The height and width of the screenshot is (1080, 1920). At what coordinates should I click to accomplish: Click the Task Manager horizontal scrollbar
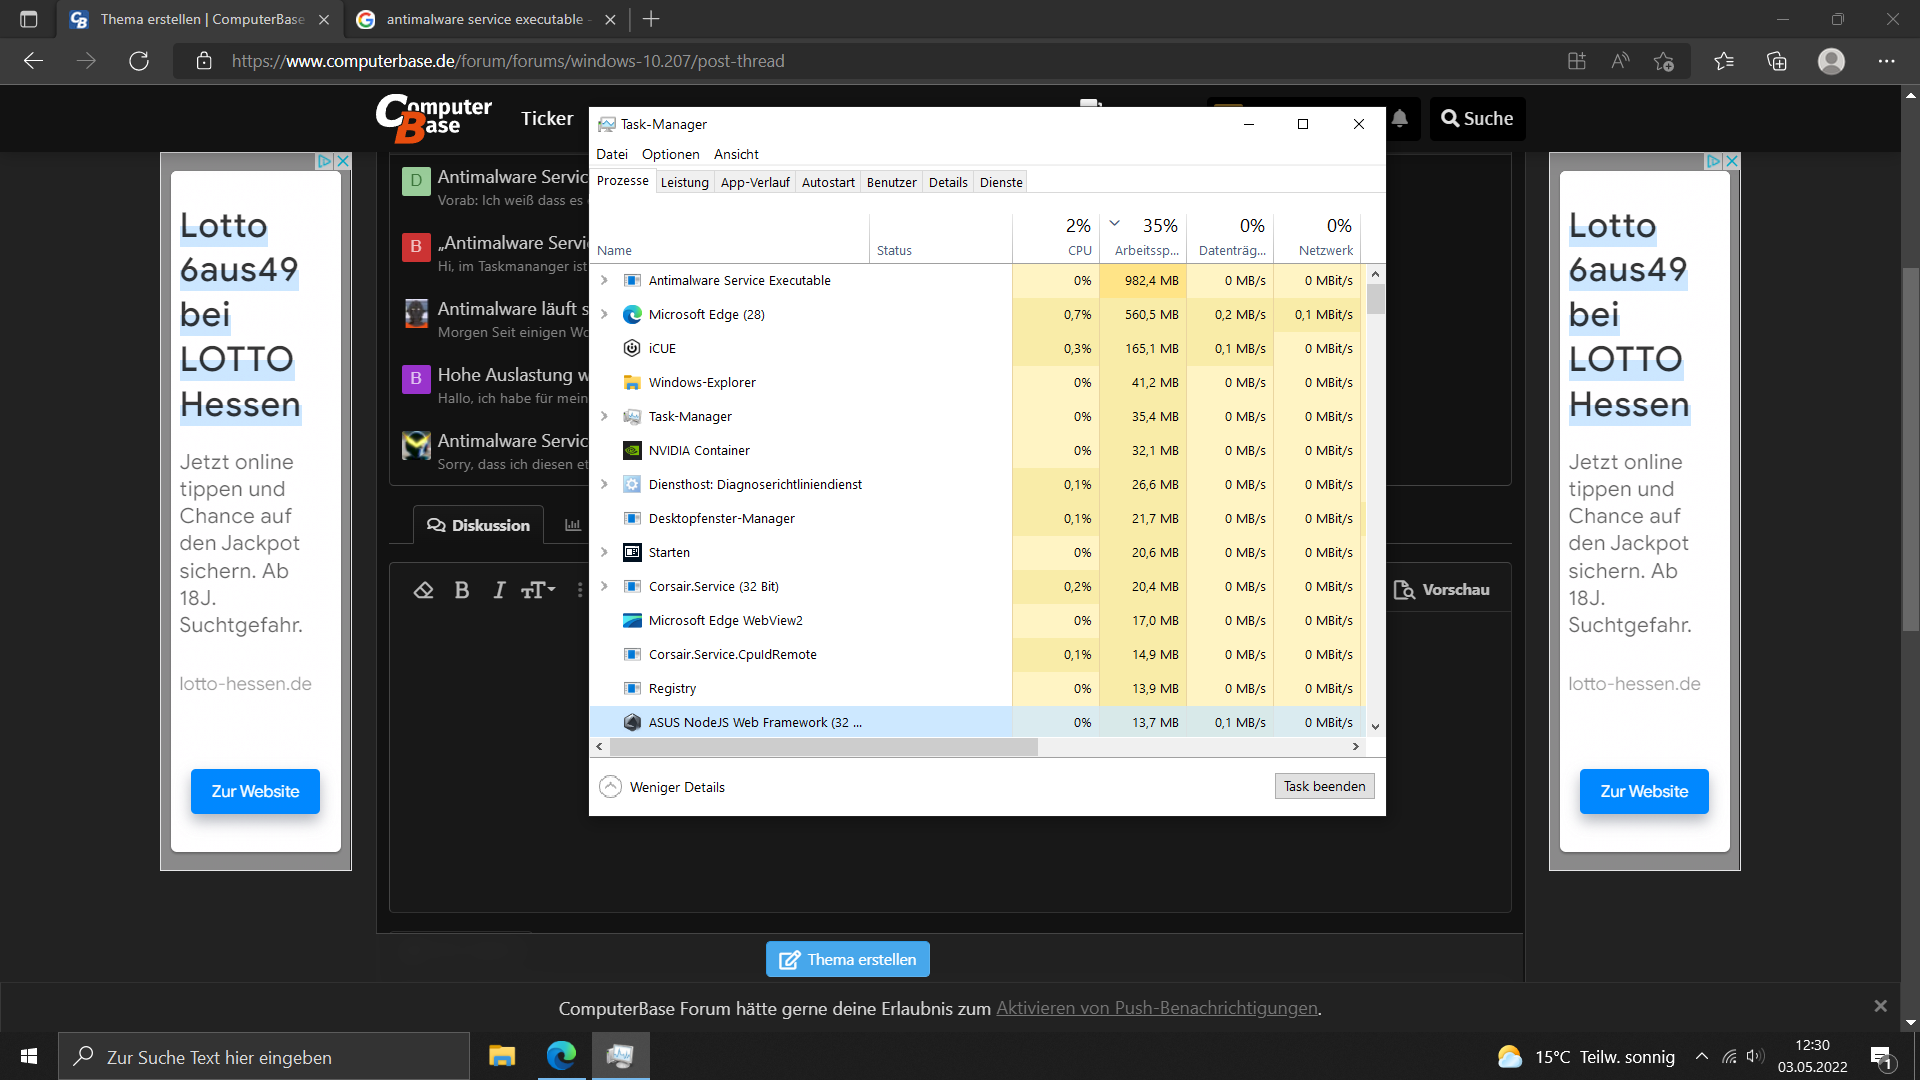(824, 747)
